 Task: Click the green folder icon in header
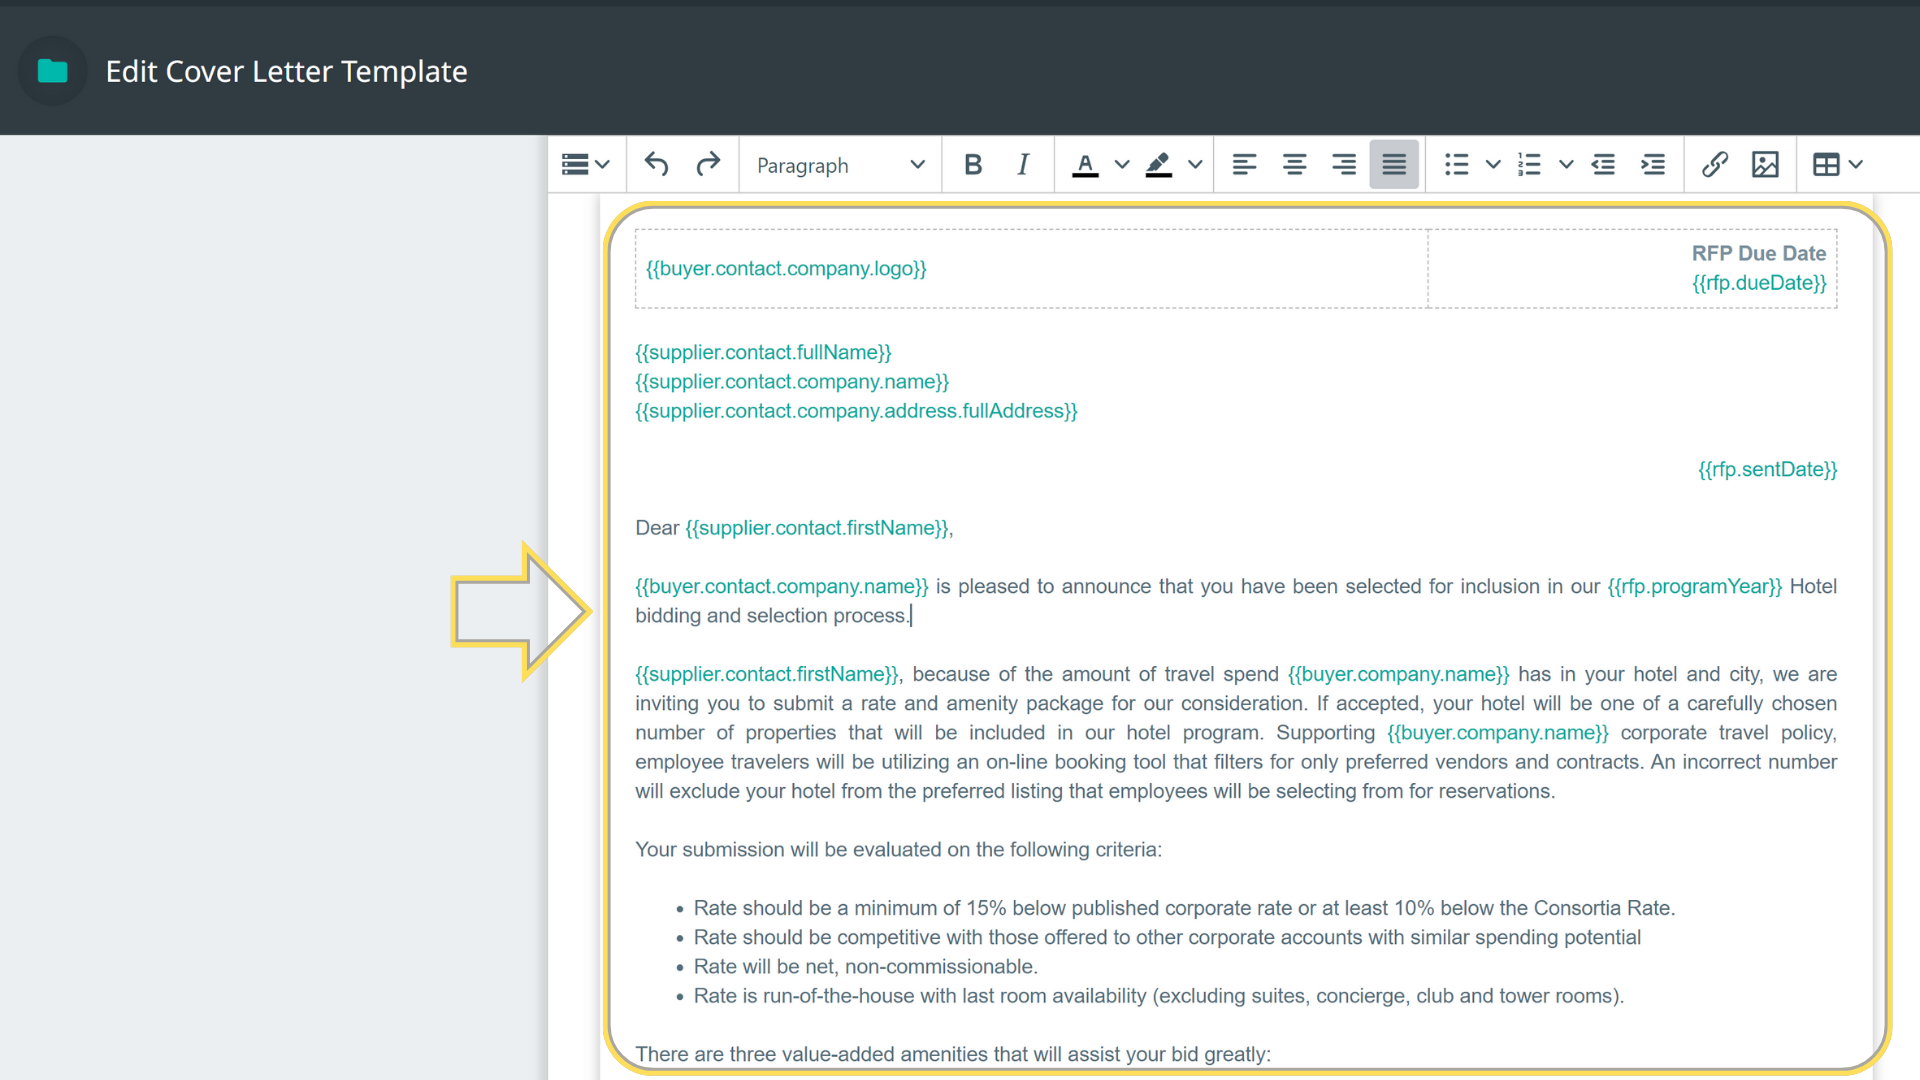pyautogui.click(x=52, y=71)
